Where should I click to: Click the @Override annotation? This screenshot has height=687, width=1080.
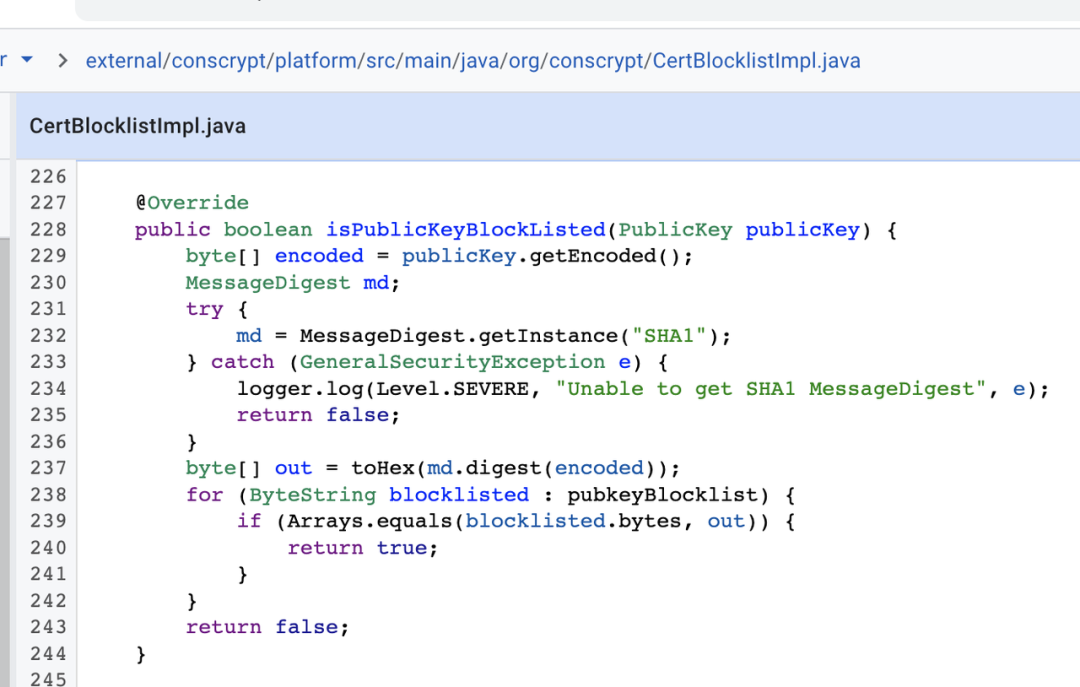coord(192,203)
